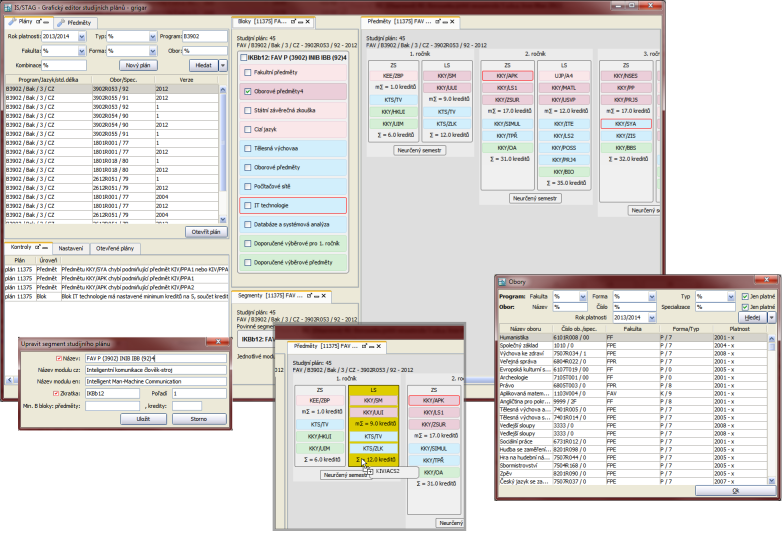Click left arrow of Kontroly horizontal scrollbar
This screenshot has height=534, width=784.
coord(10,380)
